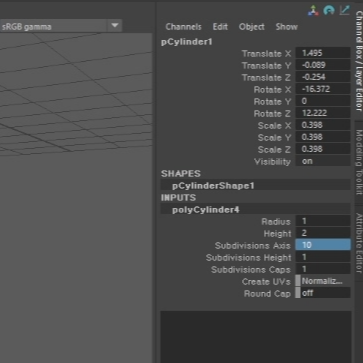Open the sRGB gamma dropdown arrow
This screenshot has height=363, width=363.
click(x=115, y=26)
